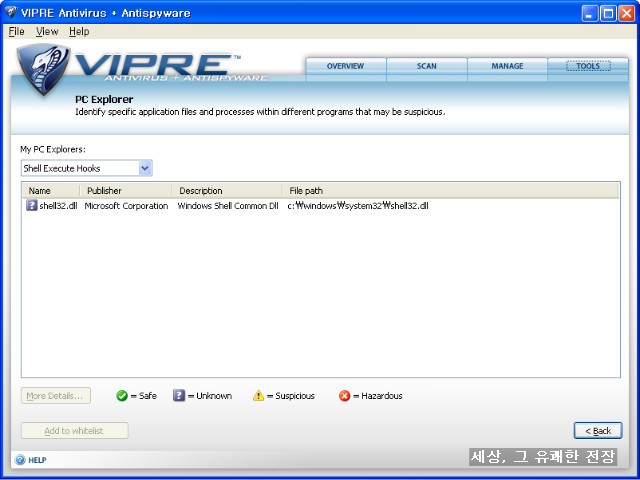Click the Unknown legend question icon
Screen dimensions: 640x480
click(x=179, y=396)
